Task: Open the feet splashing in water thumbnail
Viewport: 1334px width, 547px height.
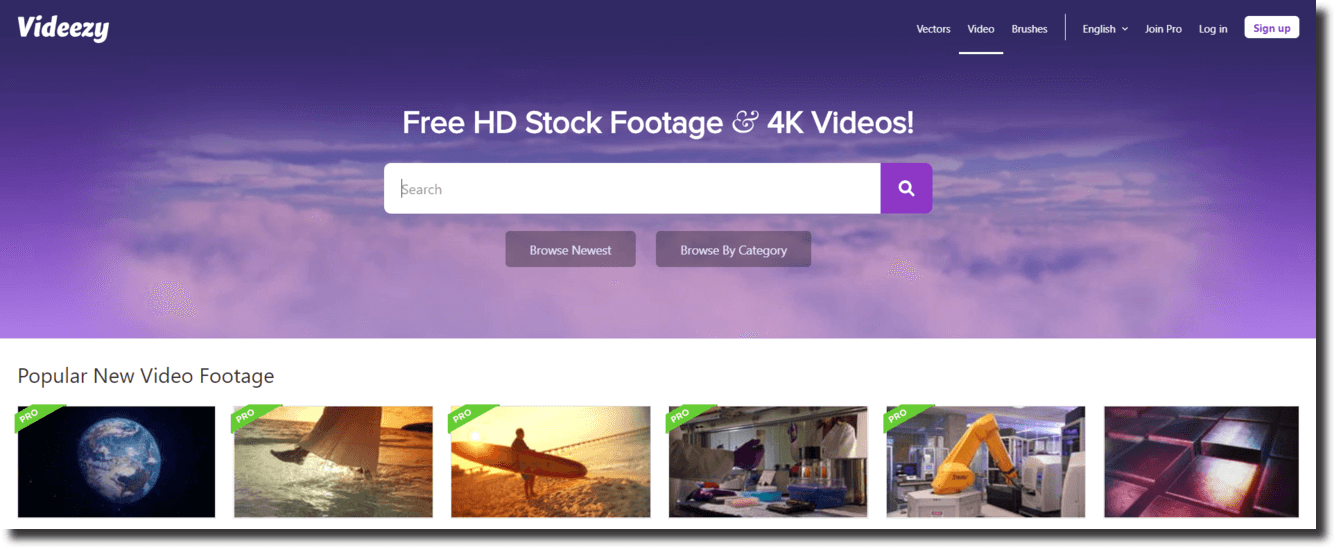Action: (333, 461)
